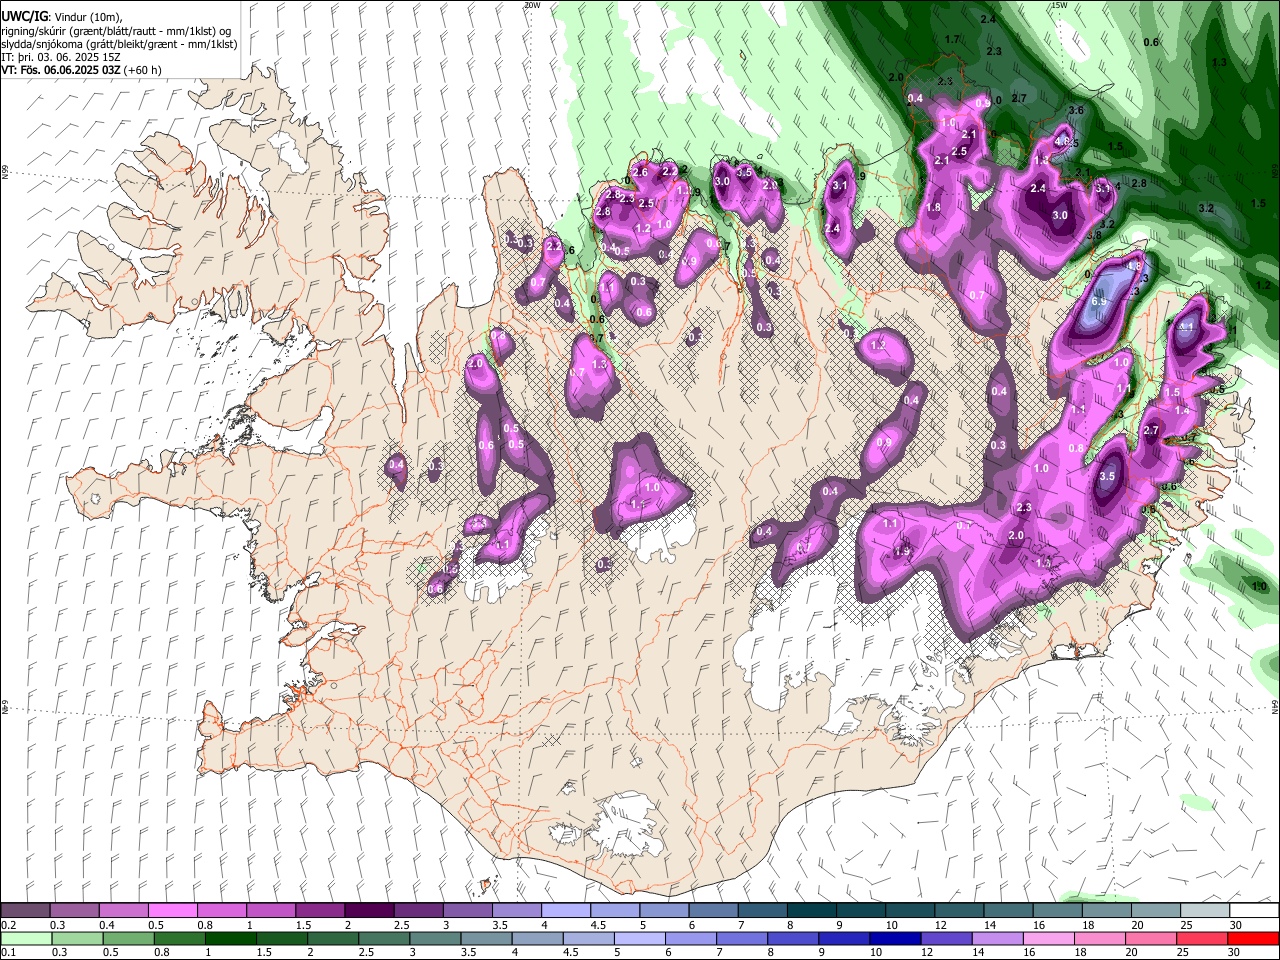Viewport: 1280px width, 960px height.
Task: Select bright pink snow swatch between 0.5 and 0.8
Action: click(x=172, y=911)
